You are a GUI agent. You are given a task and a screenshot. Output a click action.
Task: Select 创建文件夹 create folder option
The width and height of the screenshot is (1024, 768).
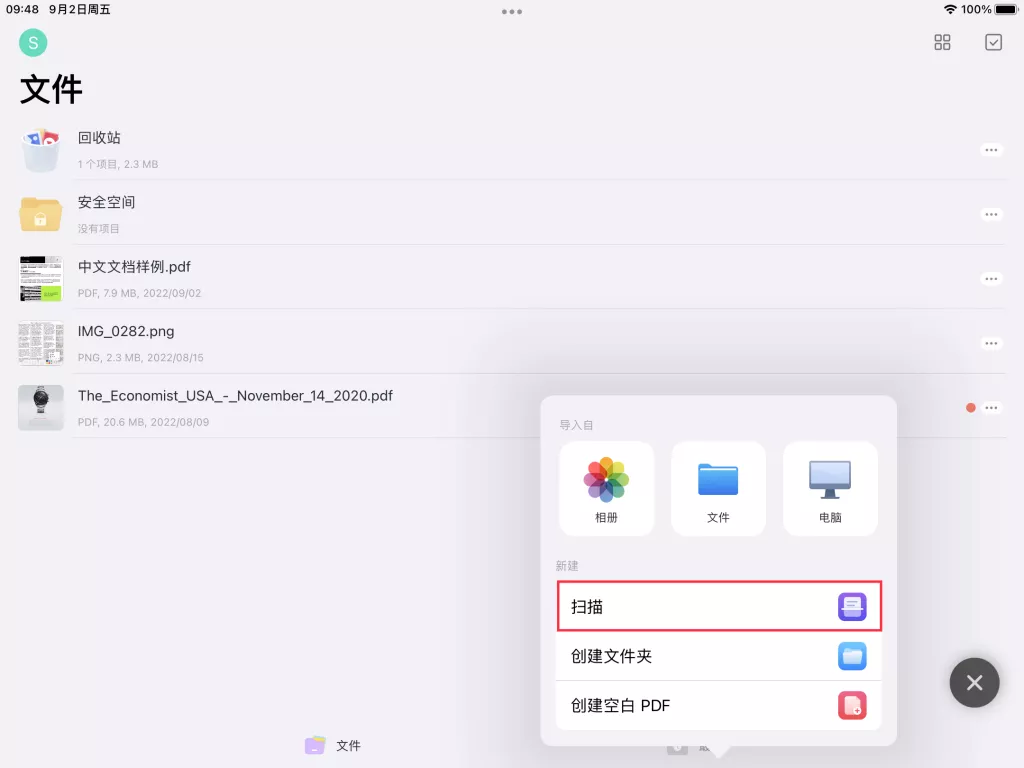[718, 656]
